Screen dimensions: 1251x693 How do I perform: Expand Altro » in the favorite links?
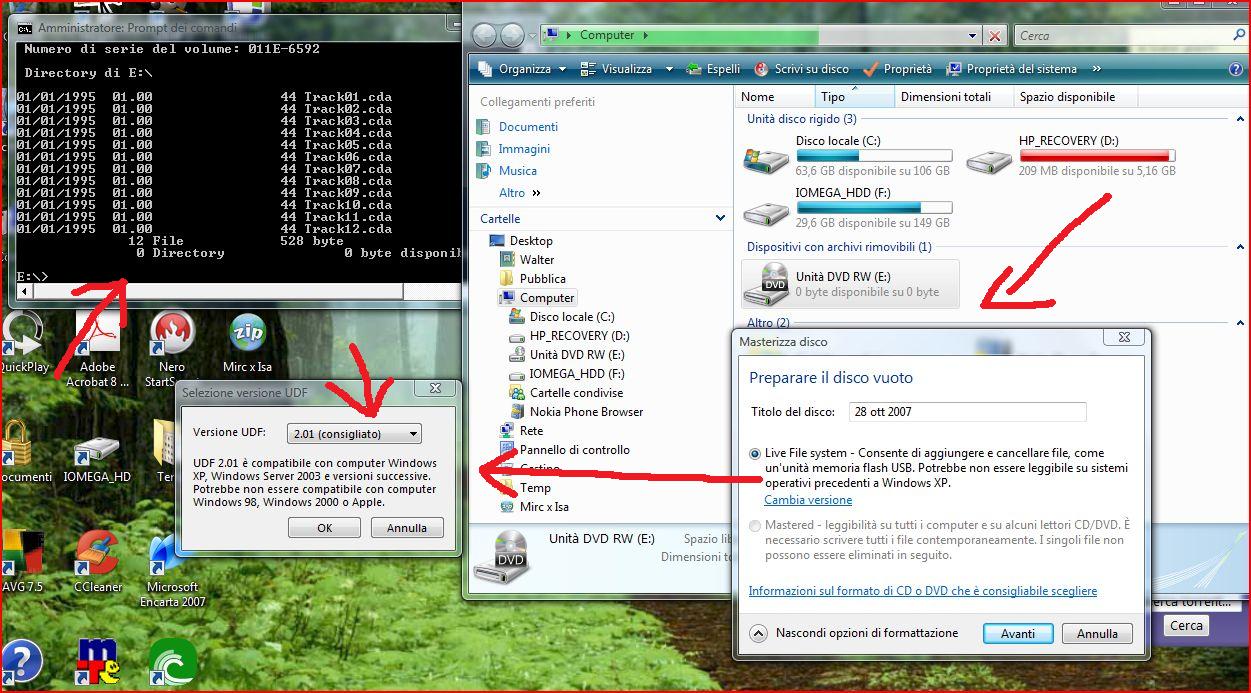point(520,193)
